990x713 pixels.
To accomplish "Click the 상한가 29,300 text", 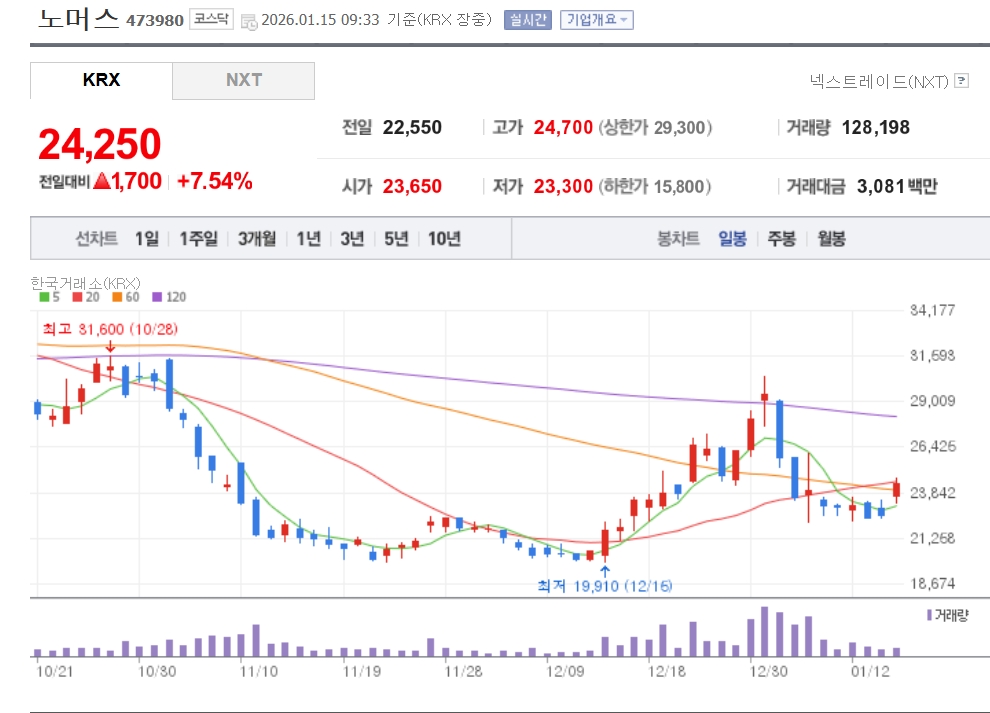I will tap(655, 128).
